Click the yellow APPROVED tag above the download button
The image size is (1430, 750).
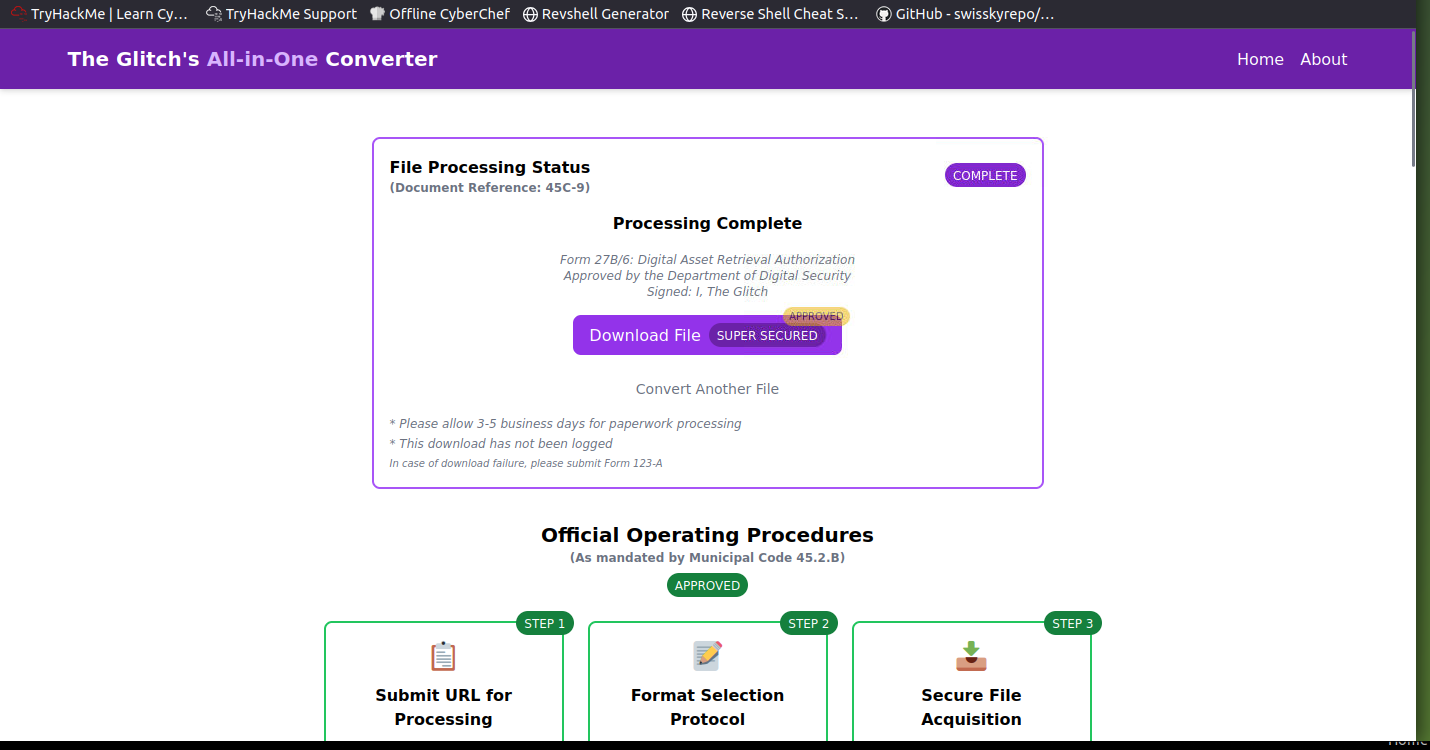[x=816, y=316]
